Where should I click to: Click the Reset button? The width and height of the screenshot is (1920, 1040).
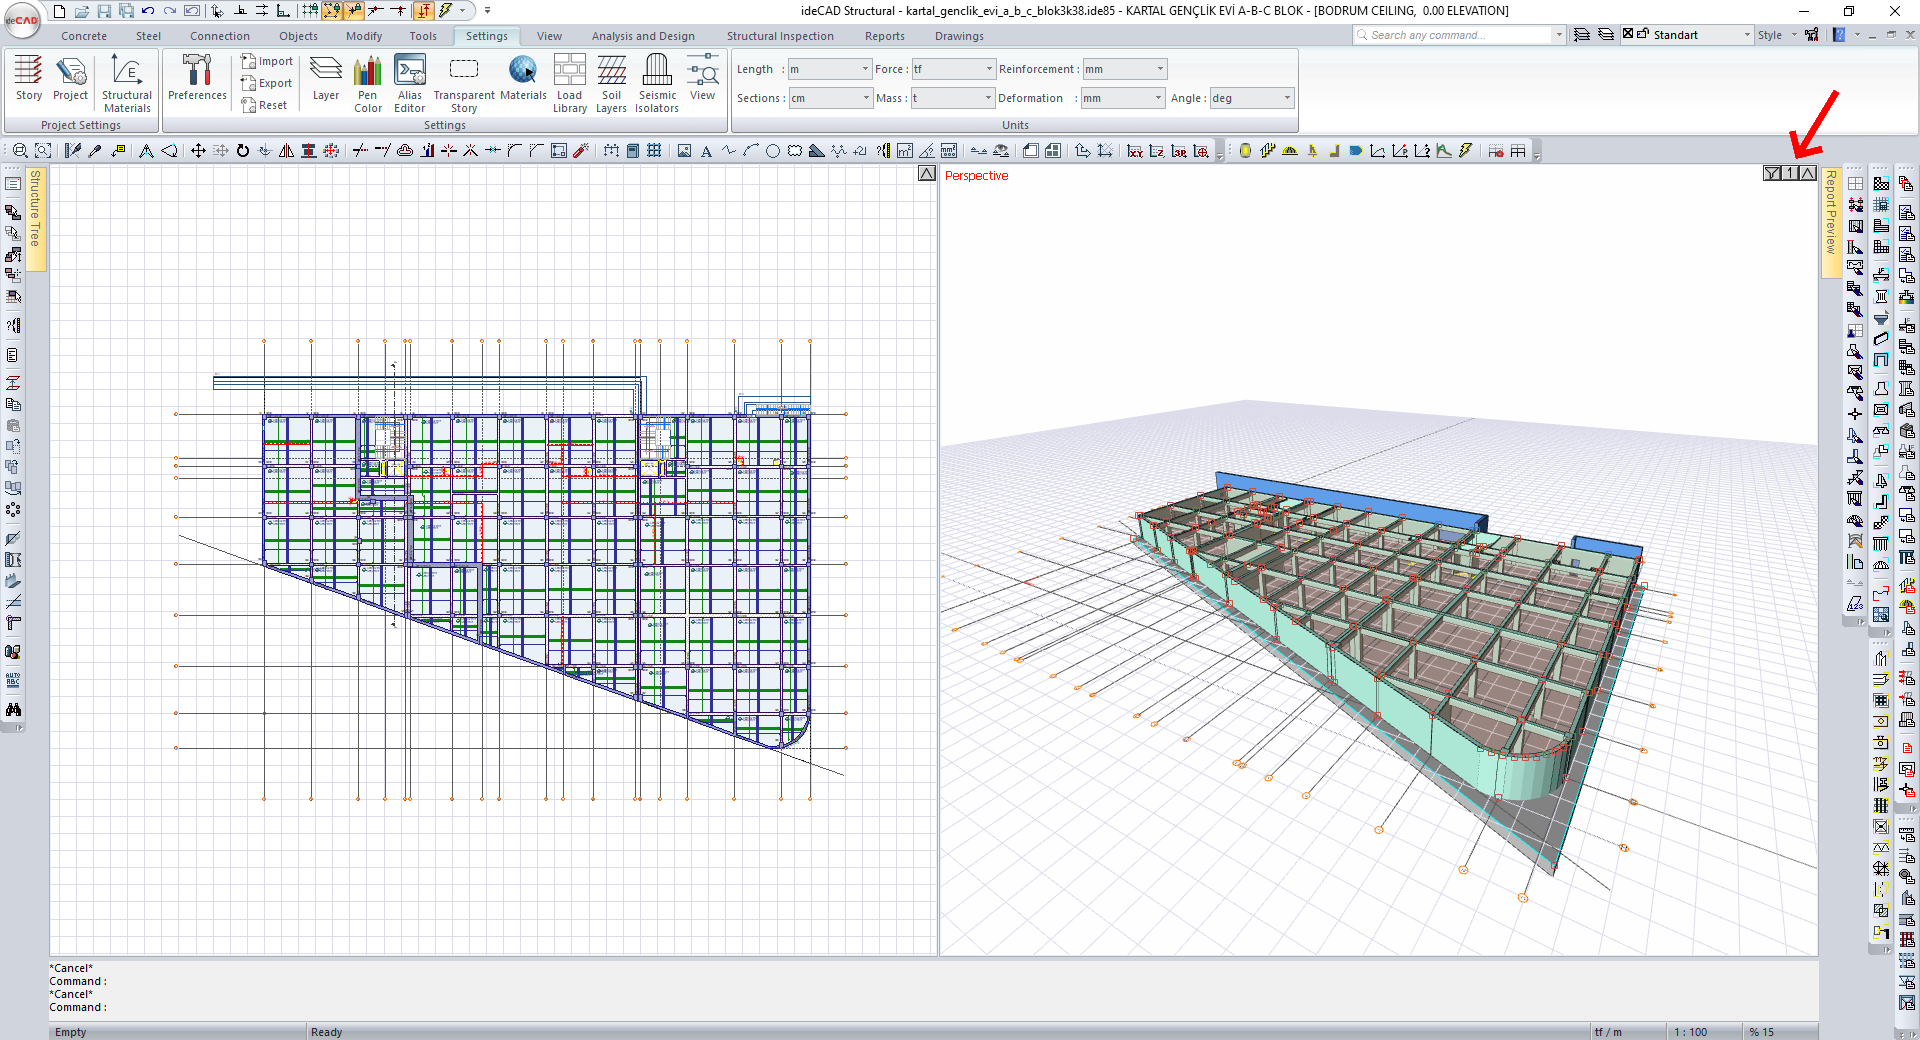(x=265, y=105)
